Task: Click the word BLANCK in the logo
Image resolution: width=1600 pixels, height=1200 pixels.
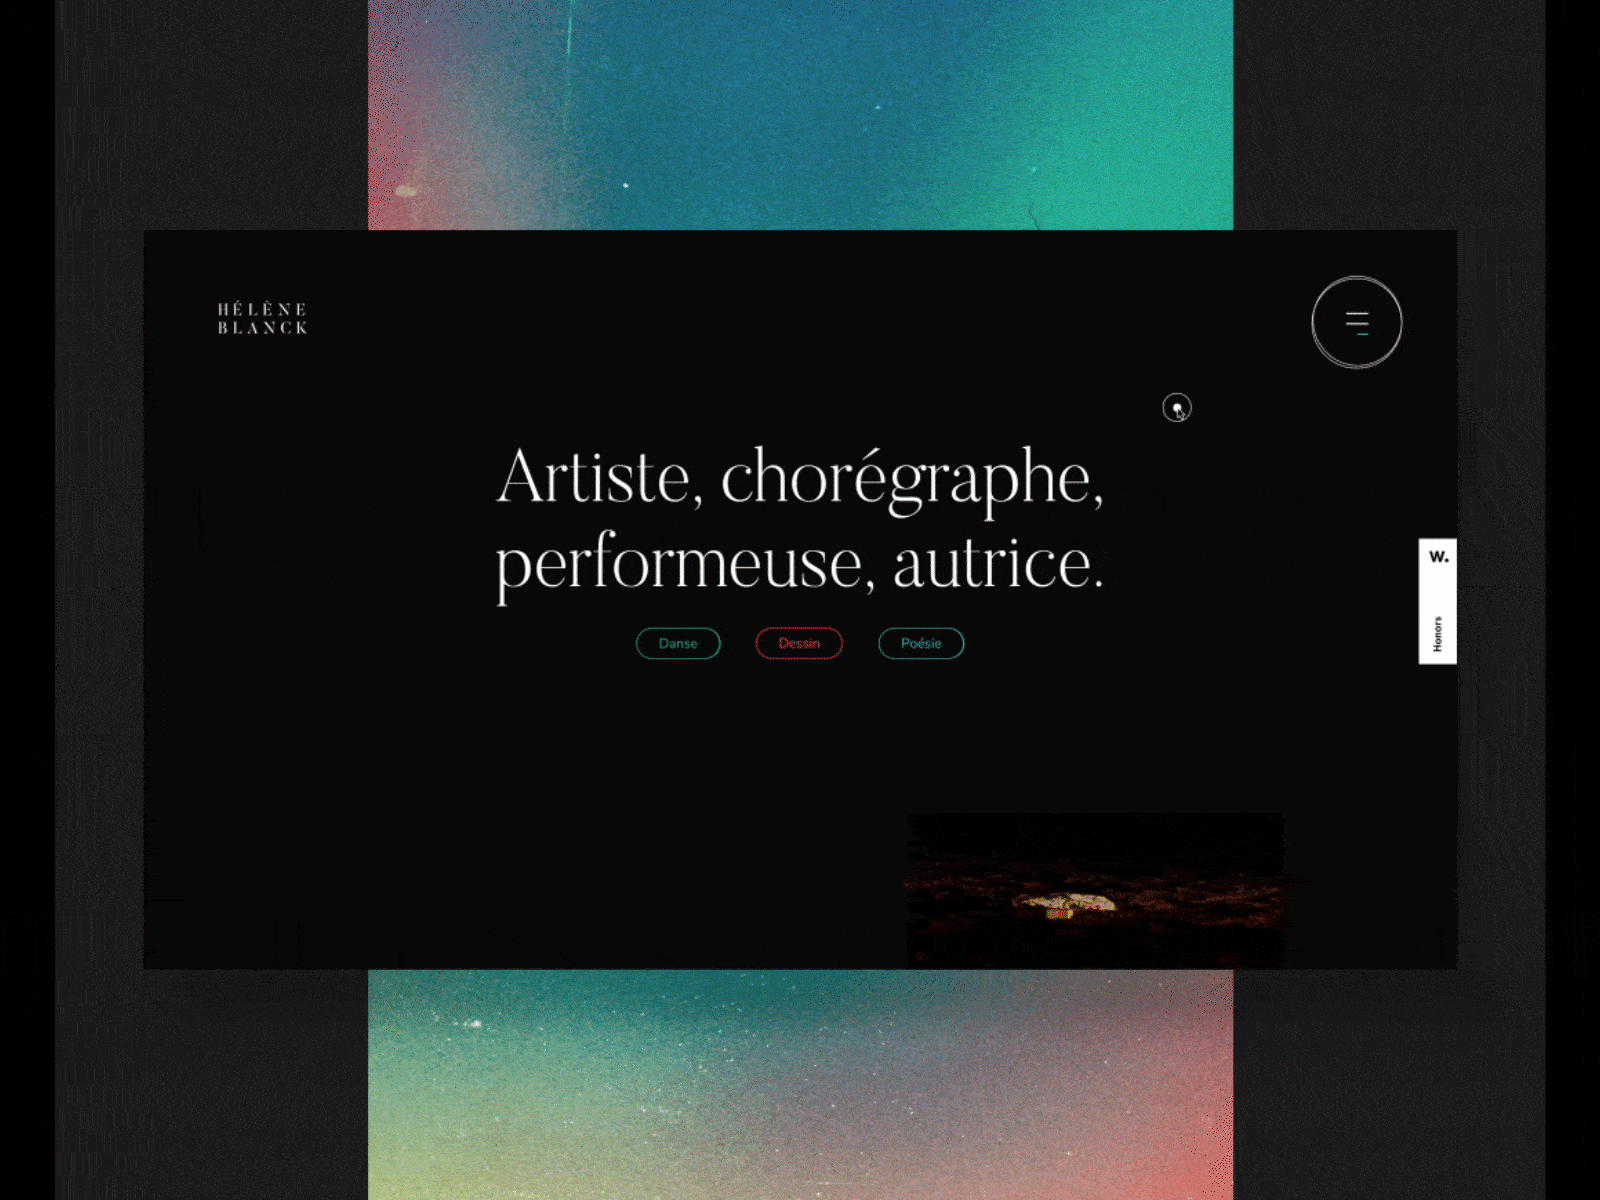Action: coord(263,328)
